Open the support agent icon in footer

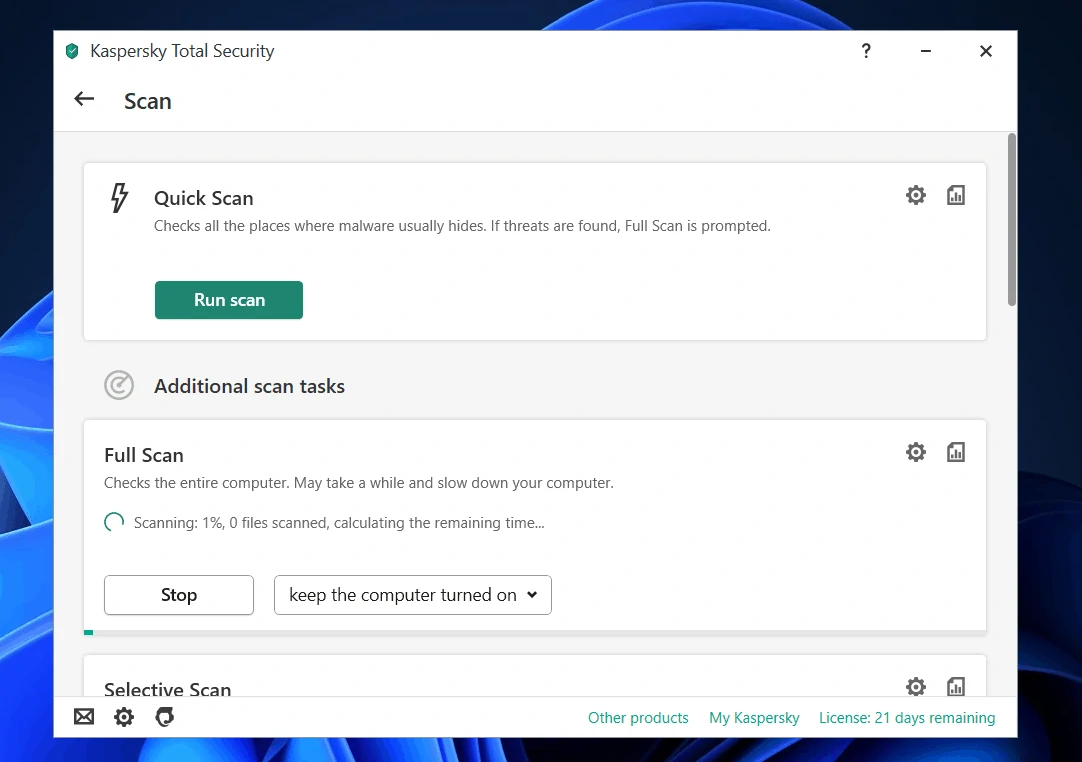point(165,717)
